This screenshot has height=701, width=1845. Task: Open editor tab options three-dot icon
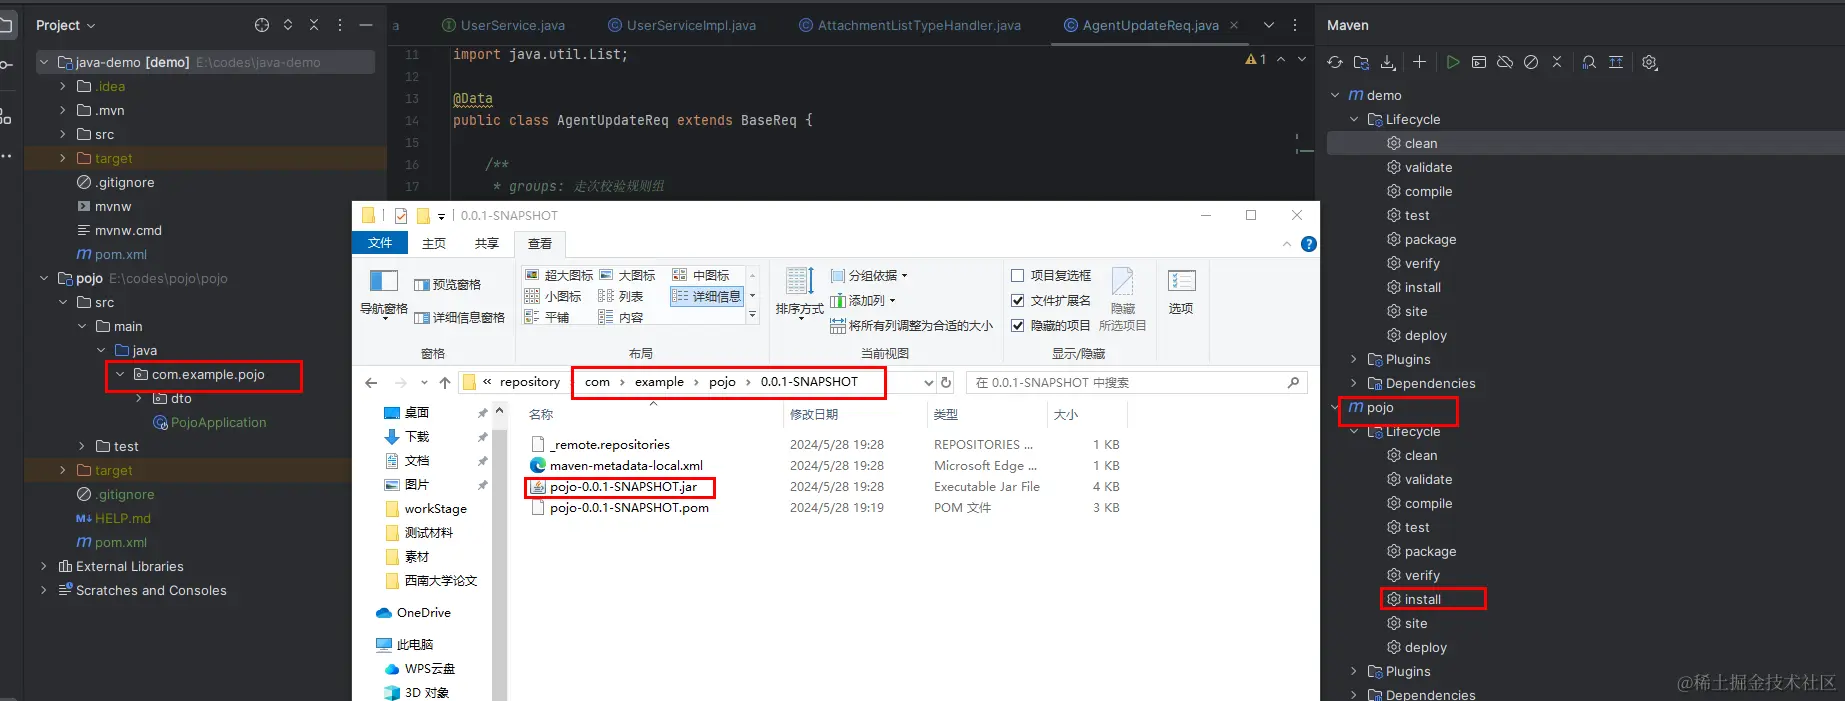1295,25
